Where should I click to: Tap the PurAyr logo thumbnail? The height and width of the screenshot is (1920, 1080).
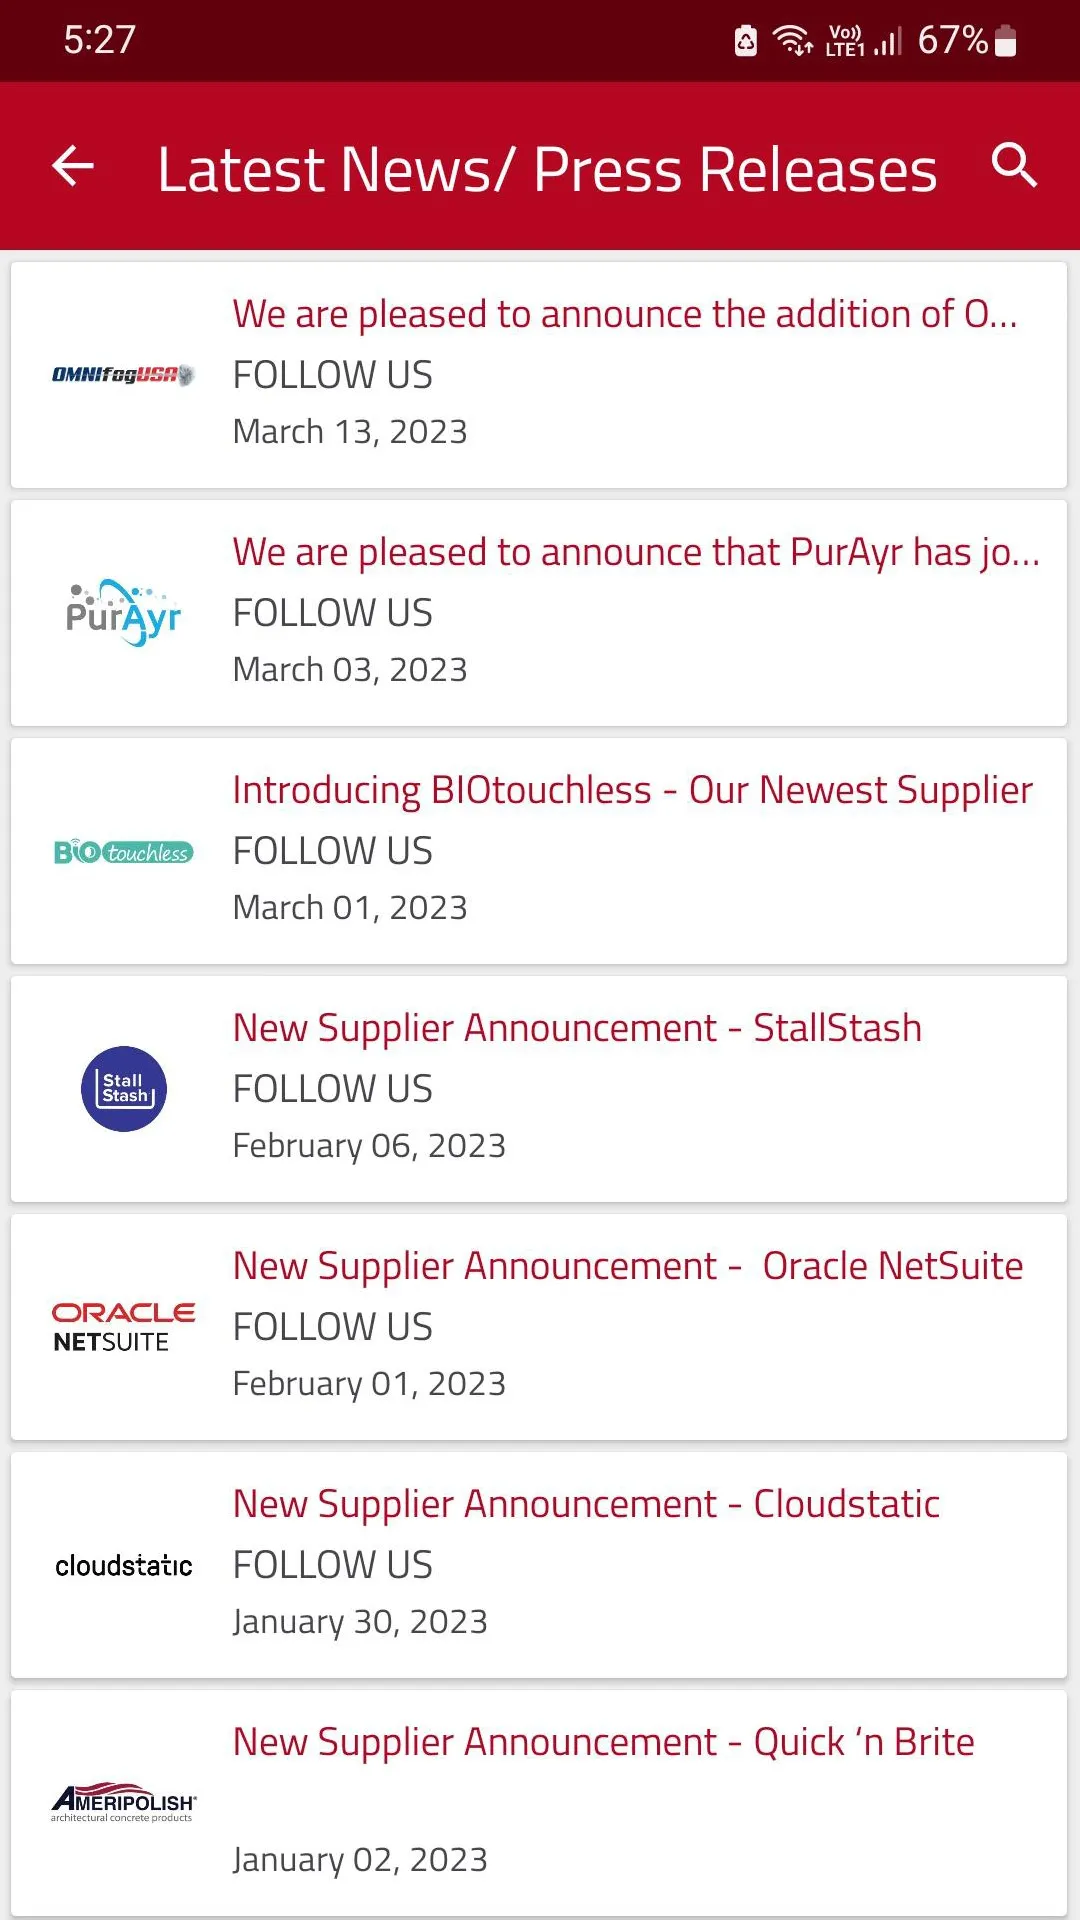123,612
